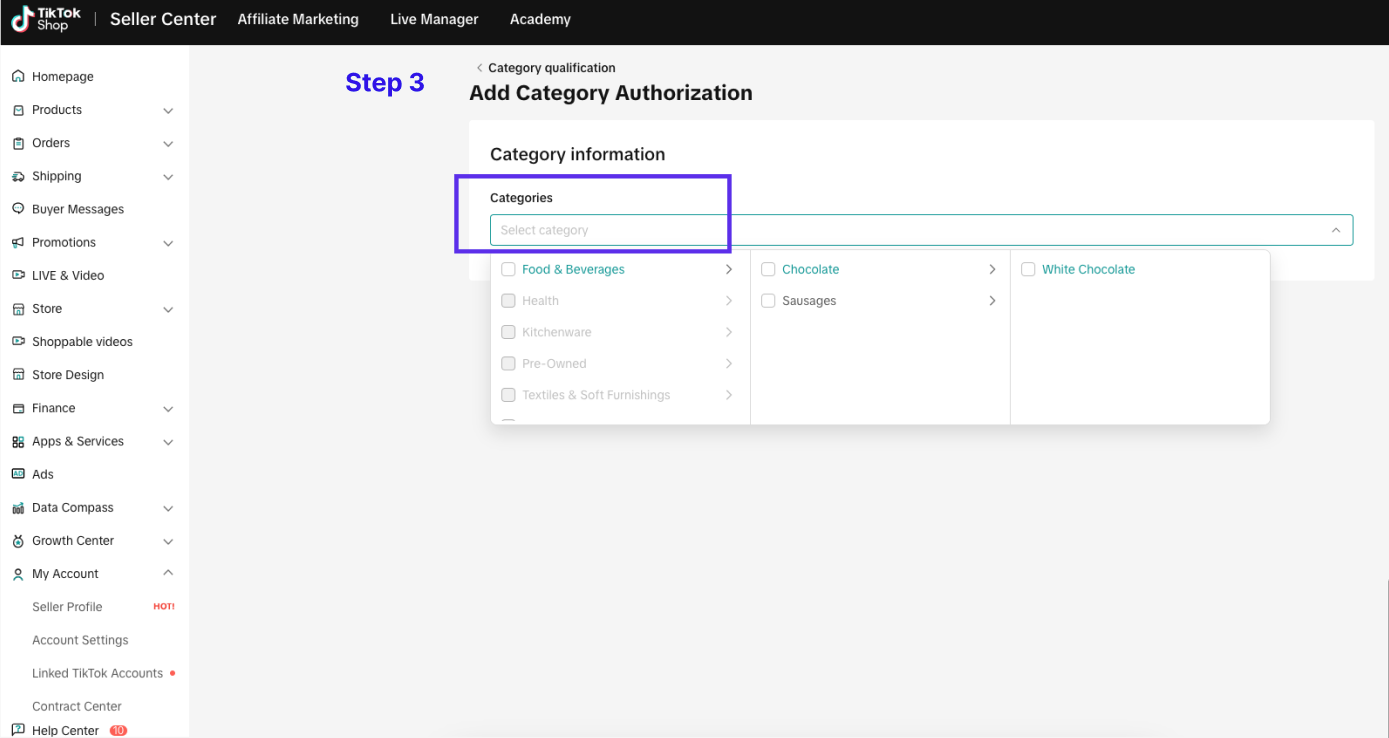The height and width of the screenshot is (738, 1389).
Task: Click the Select category input field
Action: click(900, 230)
